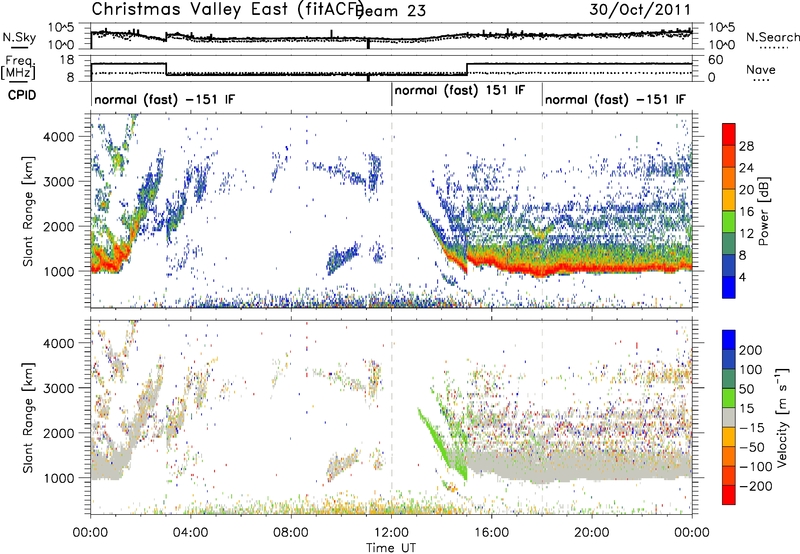This screenshot has width=800, height=554.
Task: Click the "4000" tick of the power panel
Action: tap(58, 137)
